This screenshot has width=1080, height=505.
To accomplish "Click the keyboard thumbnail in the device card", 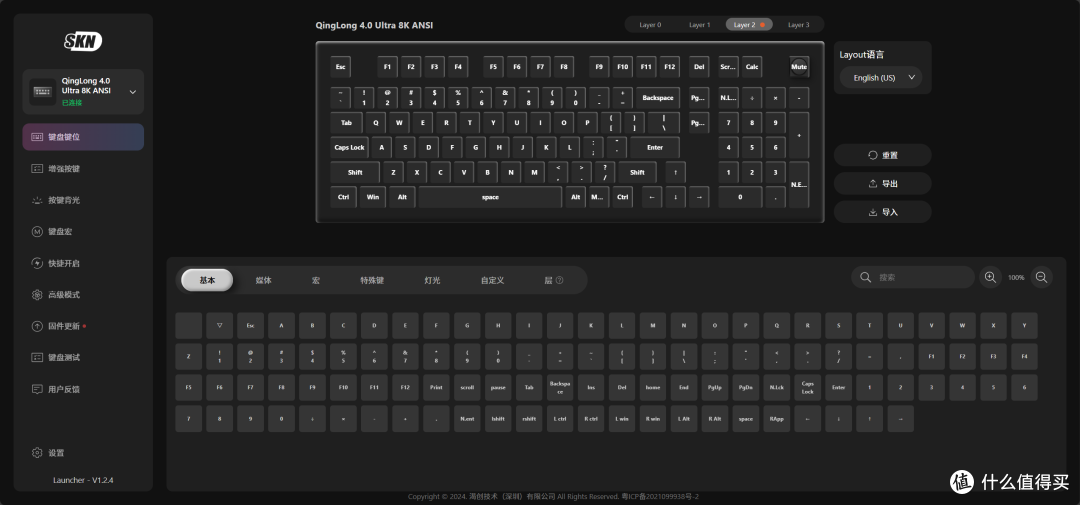I will pos(43,91).
